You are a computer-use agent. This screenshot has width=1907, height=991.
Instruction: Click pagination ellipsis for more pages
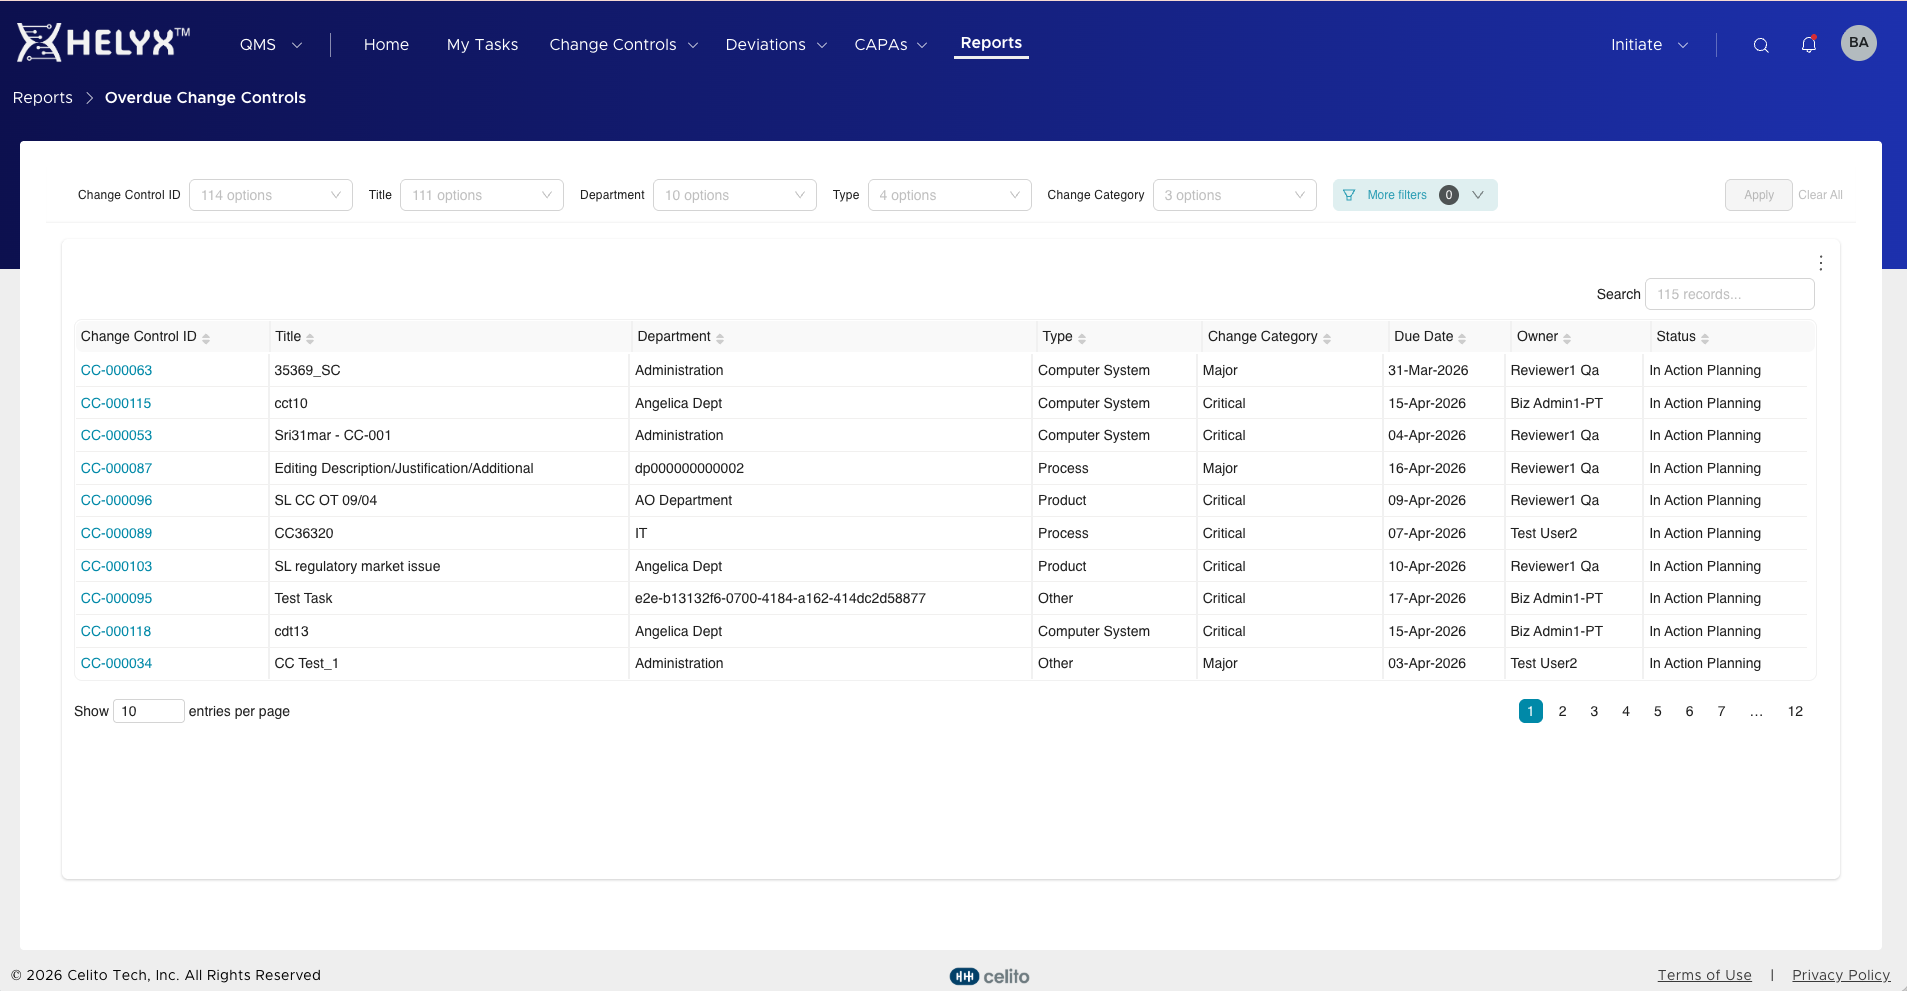pos(1756,711)
